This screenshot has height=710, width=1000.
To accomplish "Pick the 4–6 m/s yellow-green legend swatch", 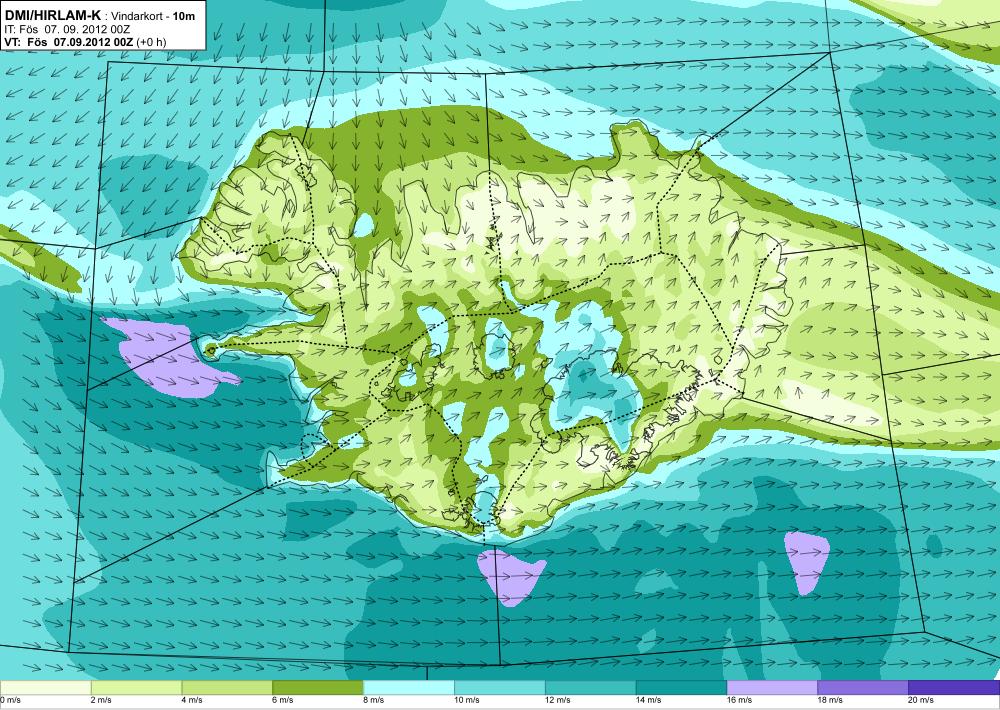I will point(227,687).
